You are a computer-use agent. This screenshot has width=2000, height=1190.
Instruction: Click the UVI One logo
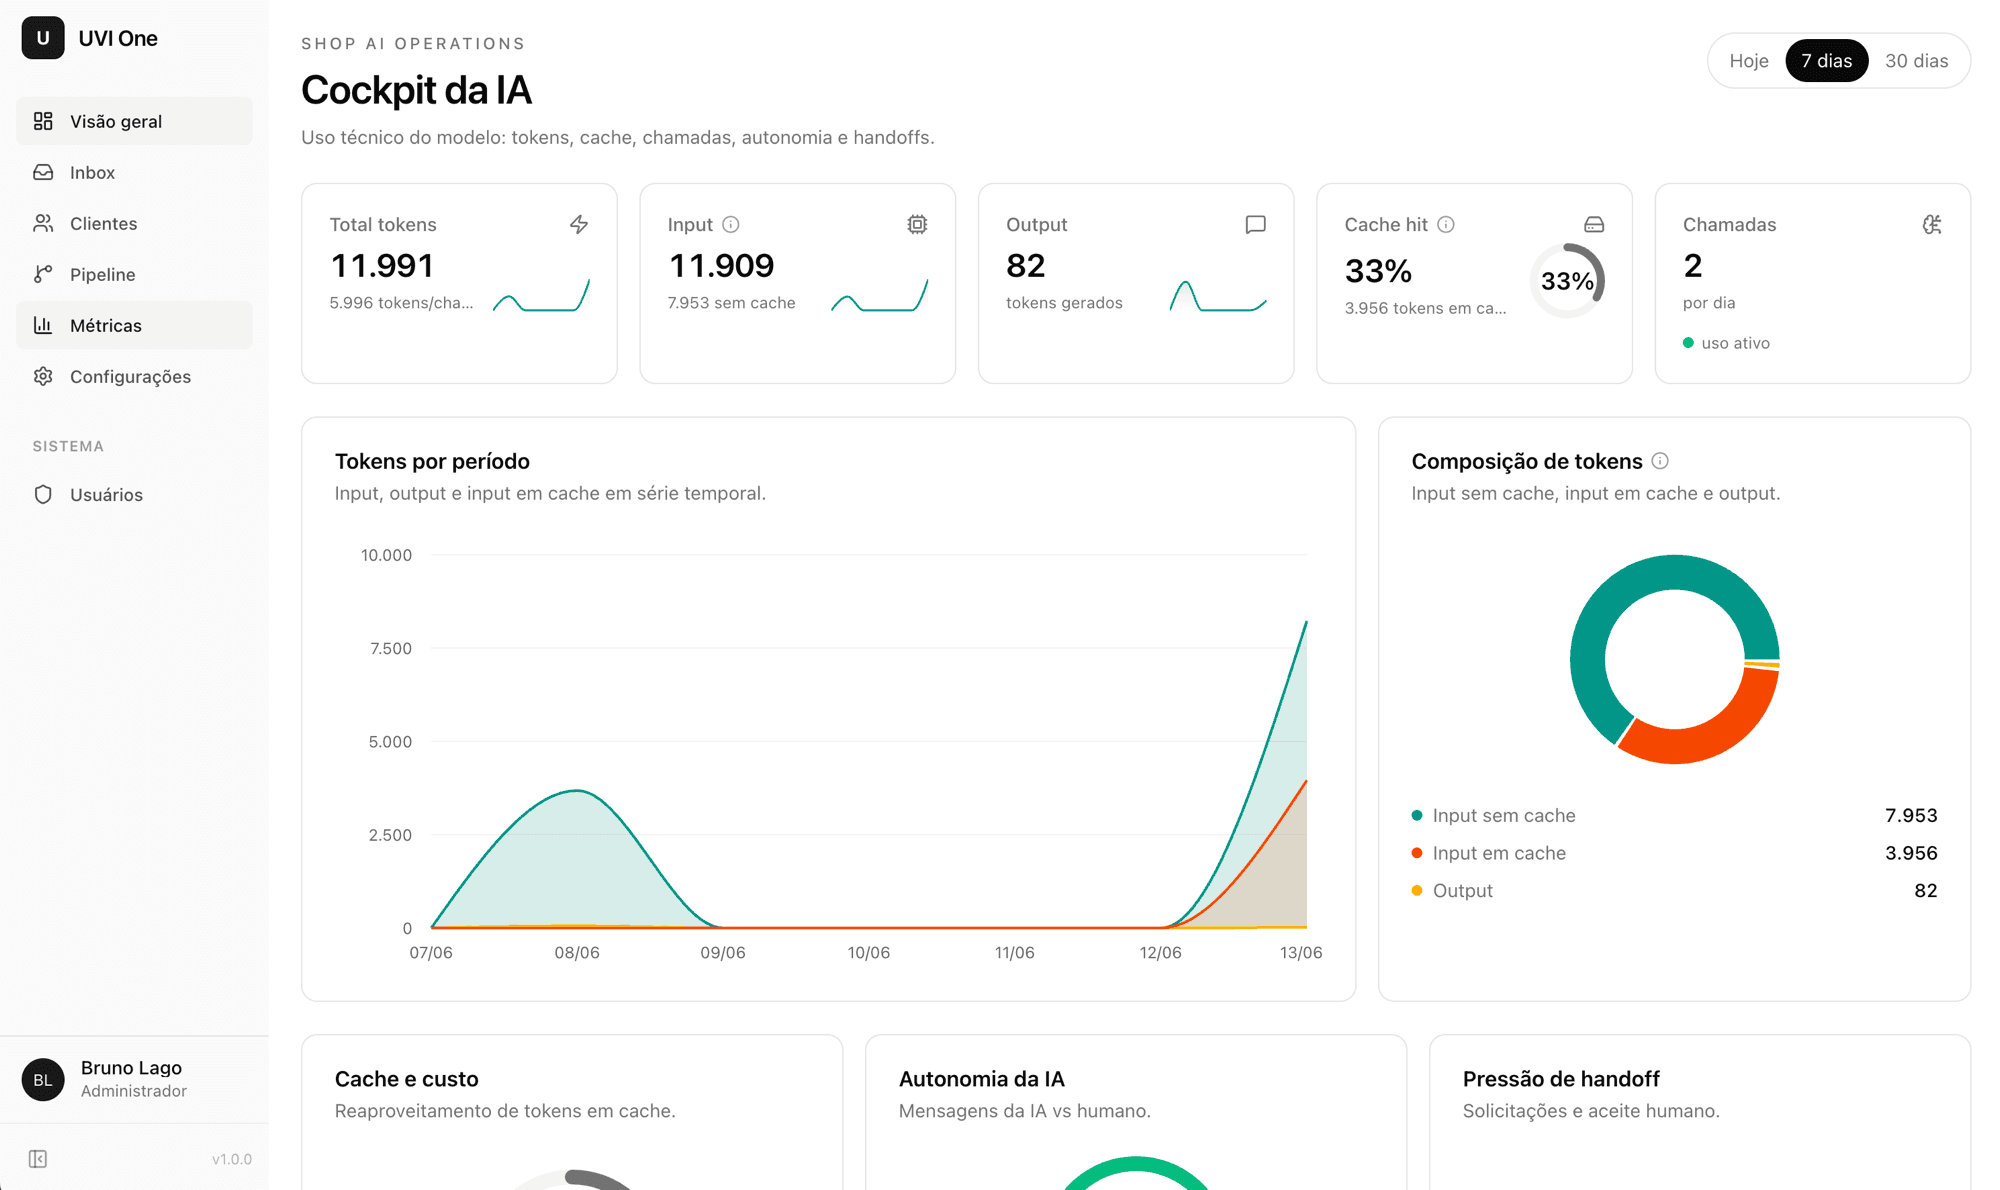[43, 38]
